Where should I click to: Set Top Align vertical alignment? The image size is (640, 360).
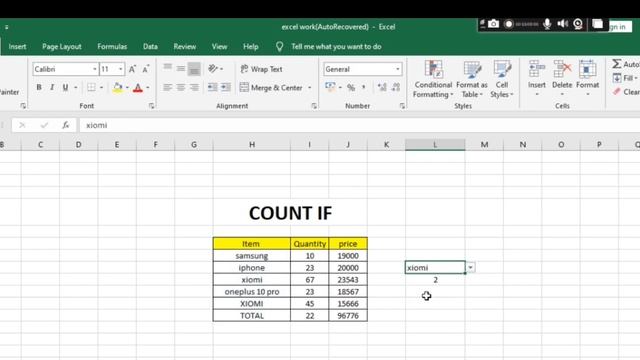pos(167,68)
